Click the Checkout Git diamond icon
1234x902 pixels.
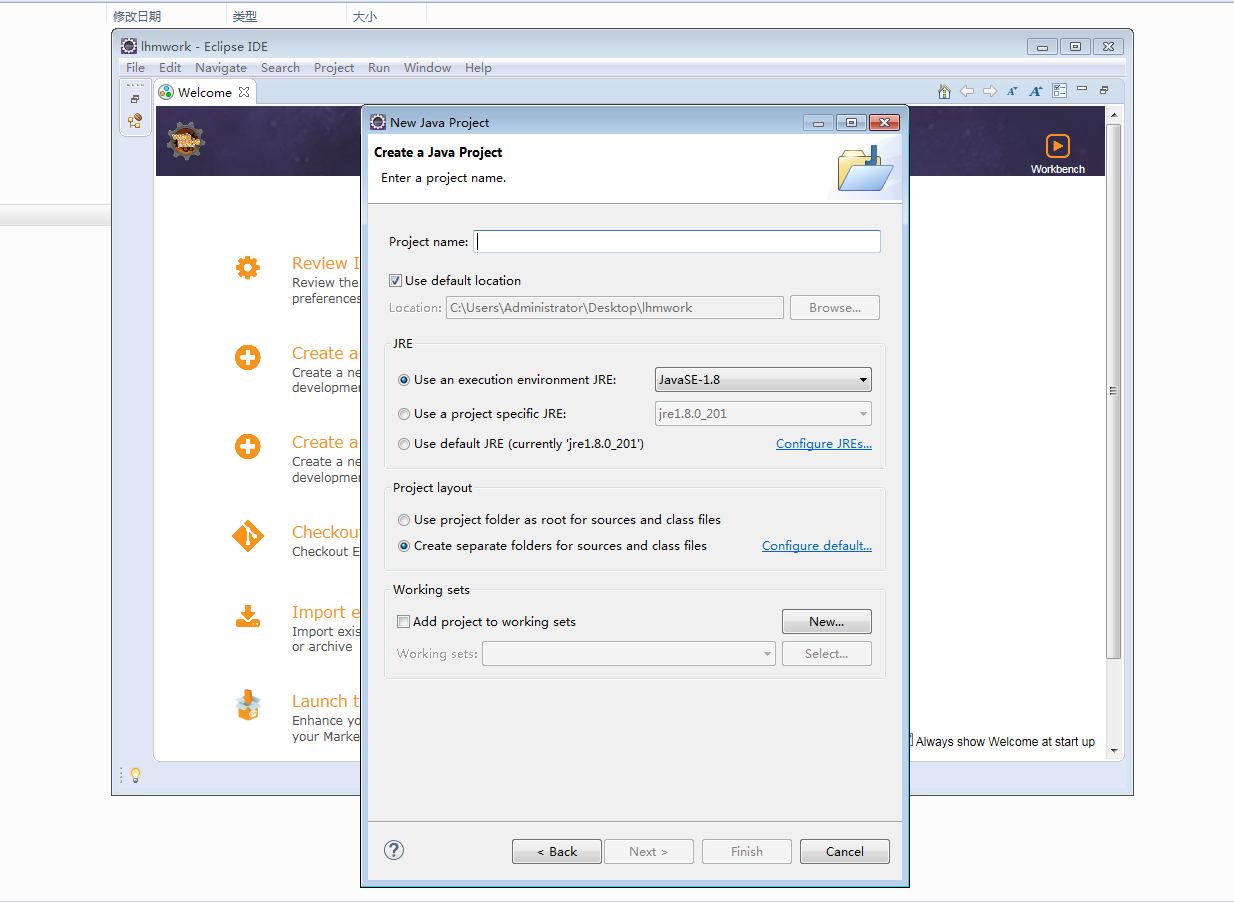click(x=247, y=536)
